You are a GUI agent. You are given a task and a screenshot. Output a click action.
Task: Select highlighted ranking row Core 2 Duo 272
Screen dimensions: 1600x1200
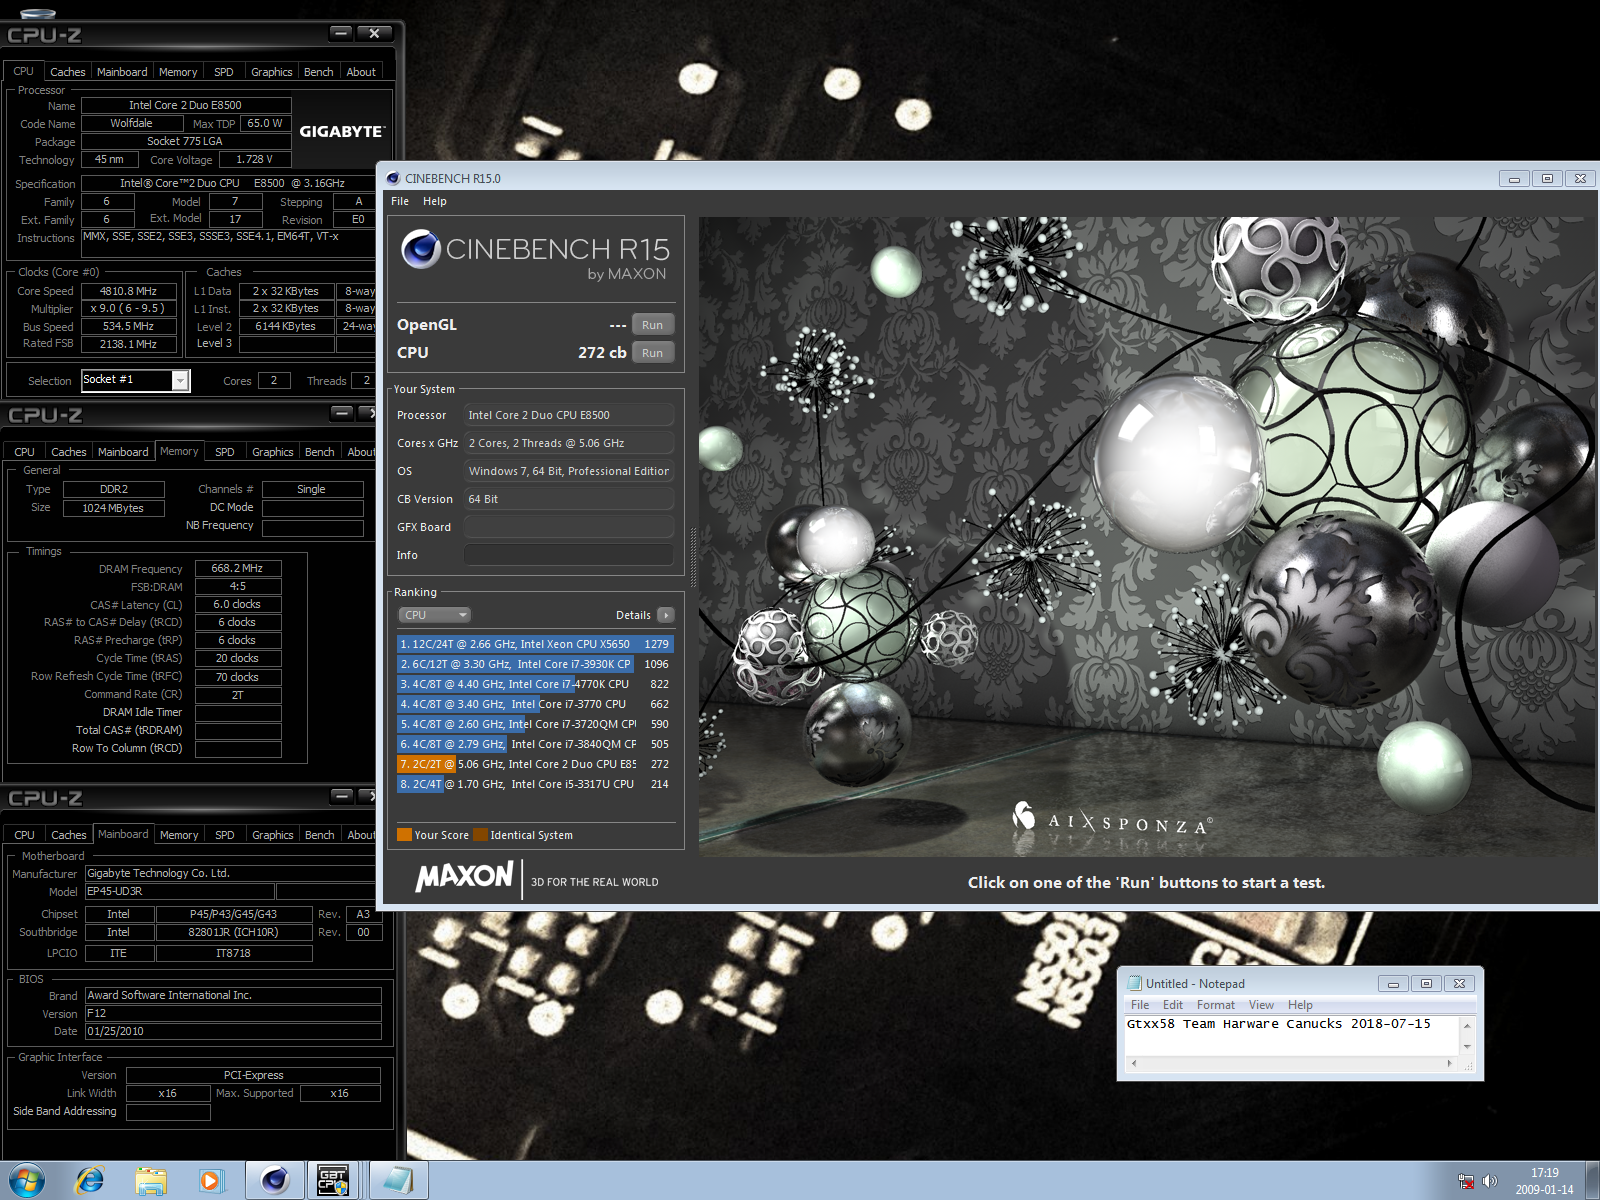click(535, 764)
